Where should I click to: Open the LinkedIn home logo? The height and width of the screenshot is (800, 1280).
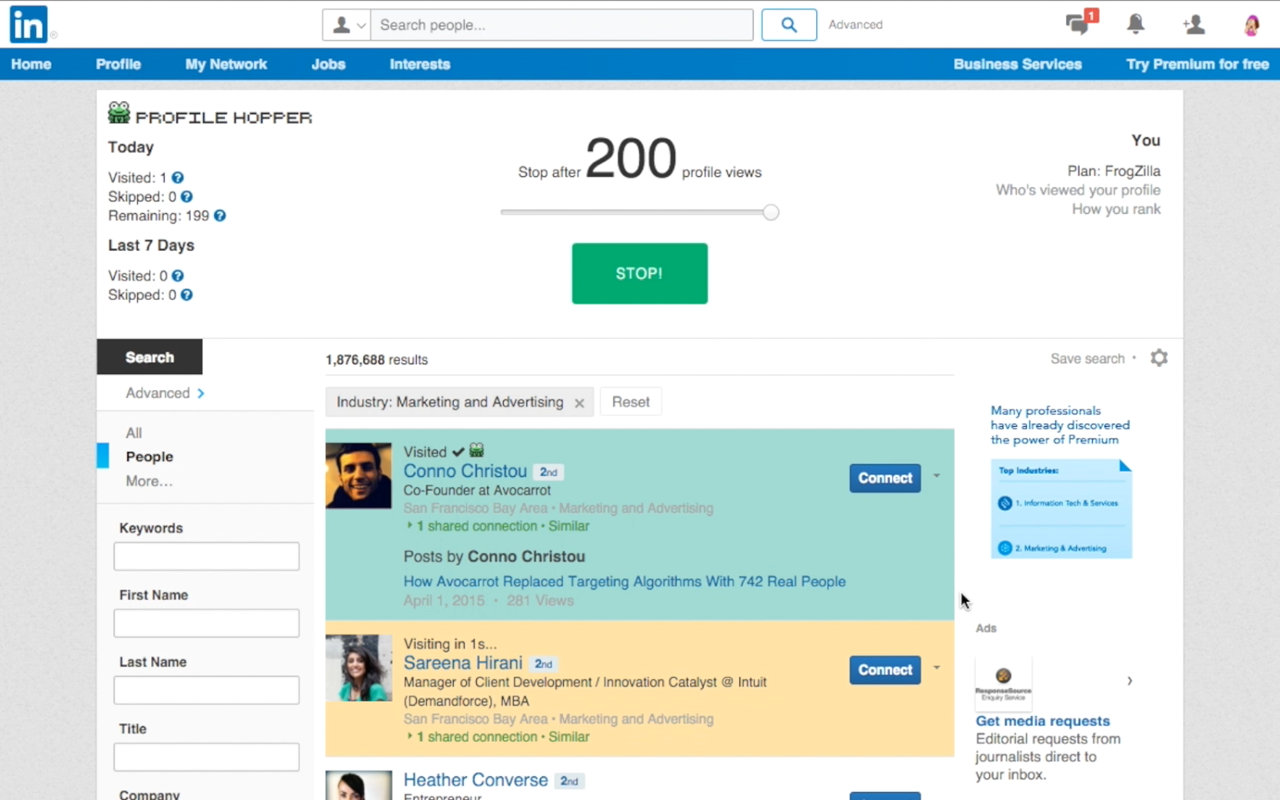[x=29, y=25]
